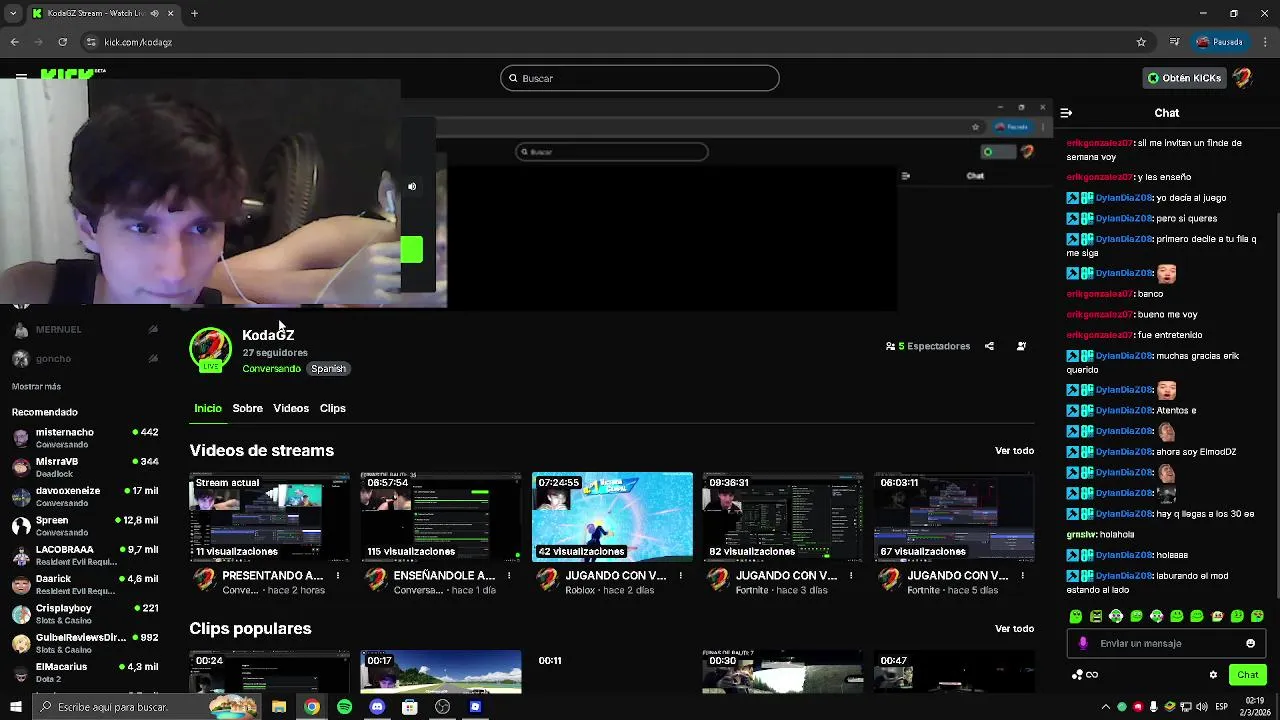
Task: Open options menu for PRESENTANDO A... video
Action: tap(338, 576)
